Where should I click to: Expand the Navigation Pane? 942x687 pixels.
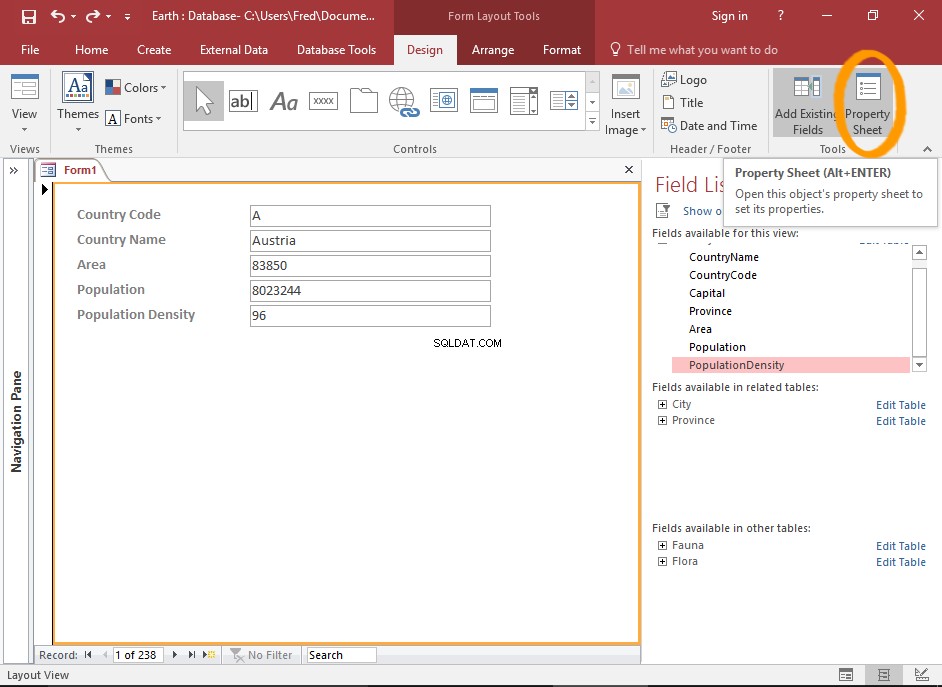14,171
